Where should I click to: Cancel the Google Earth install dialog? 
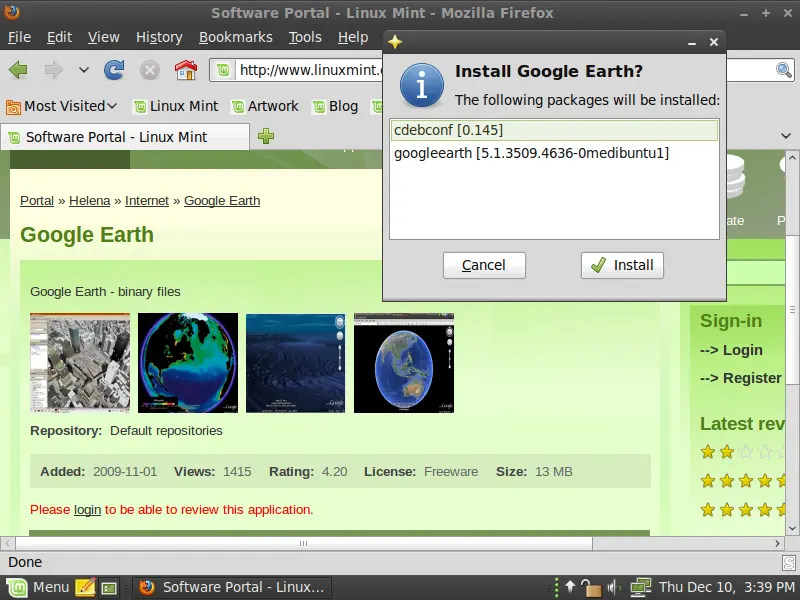point(484,265)
